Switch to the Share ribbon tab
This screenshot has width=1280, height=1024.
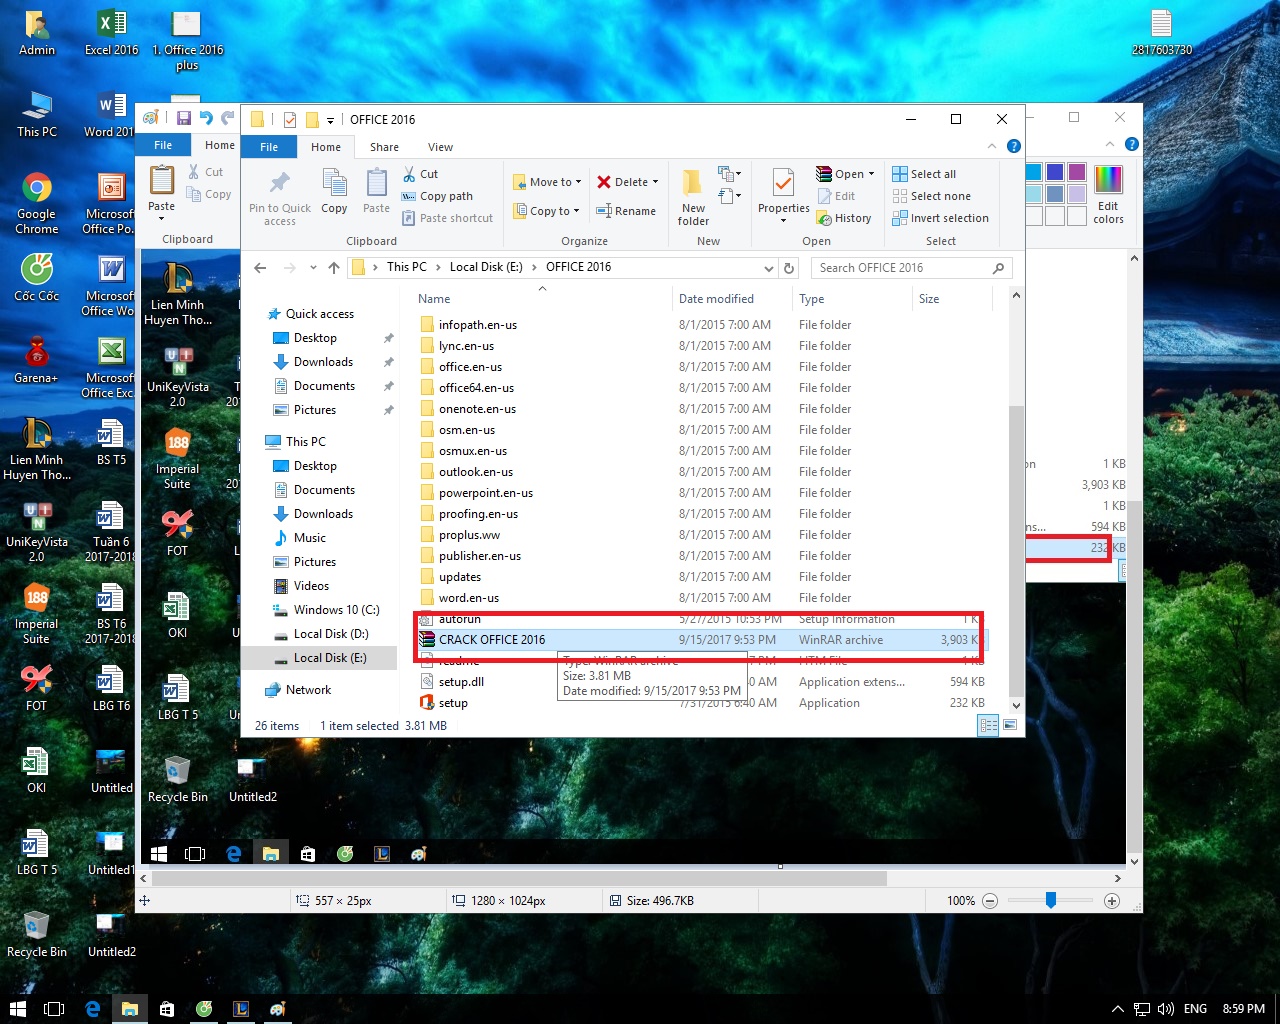384,147
